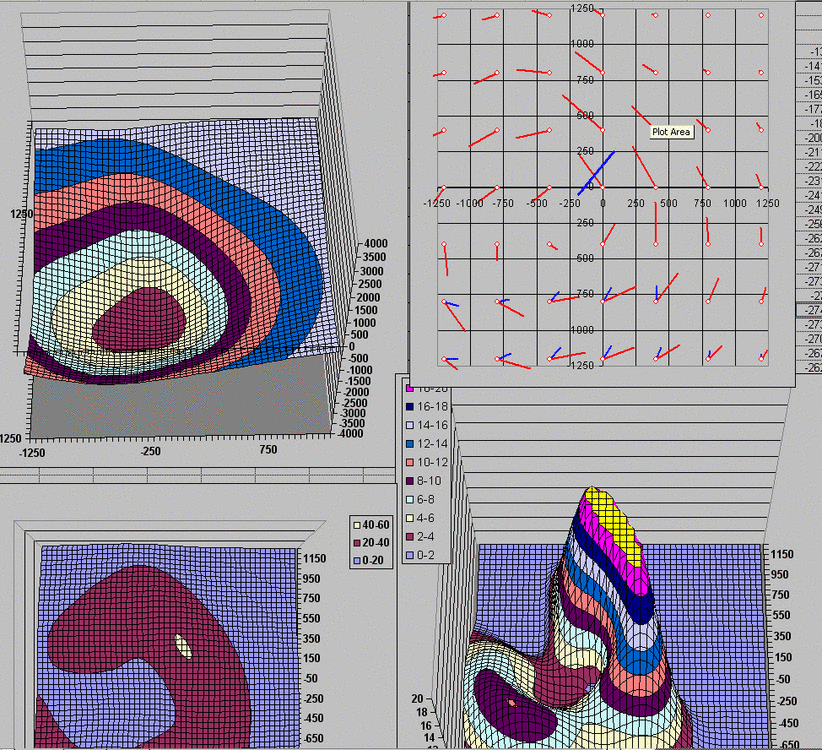Select the 0-20 entry in contour legend
Viewport: 822px width, 750px height.
click(356, 560)
